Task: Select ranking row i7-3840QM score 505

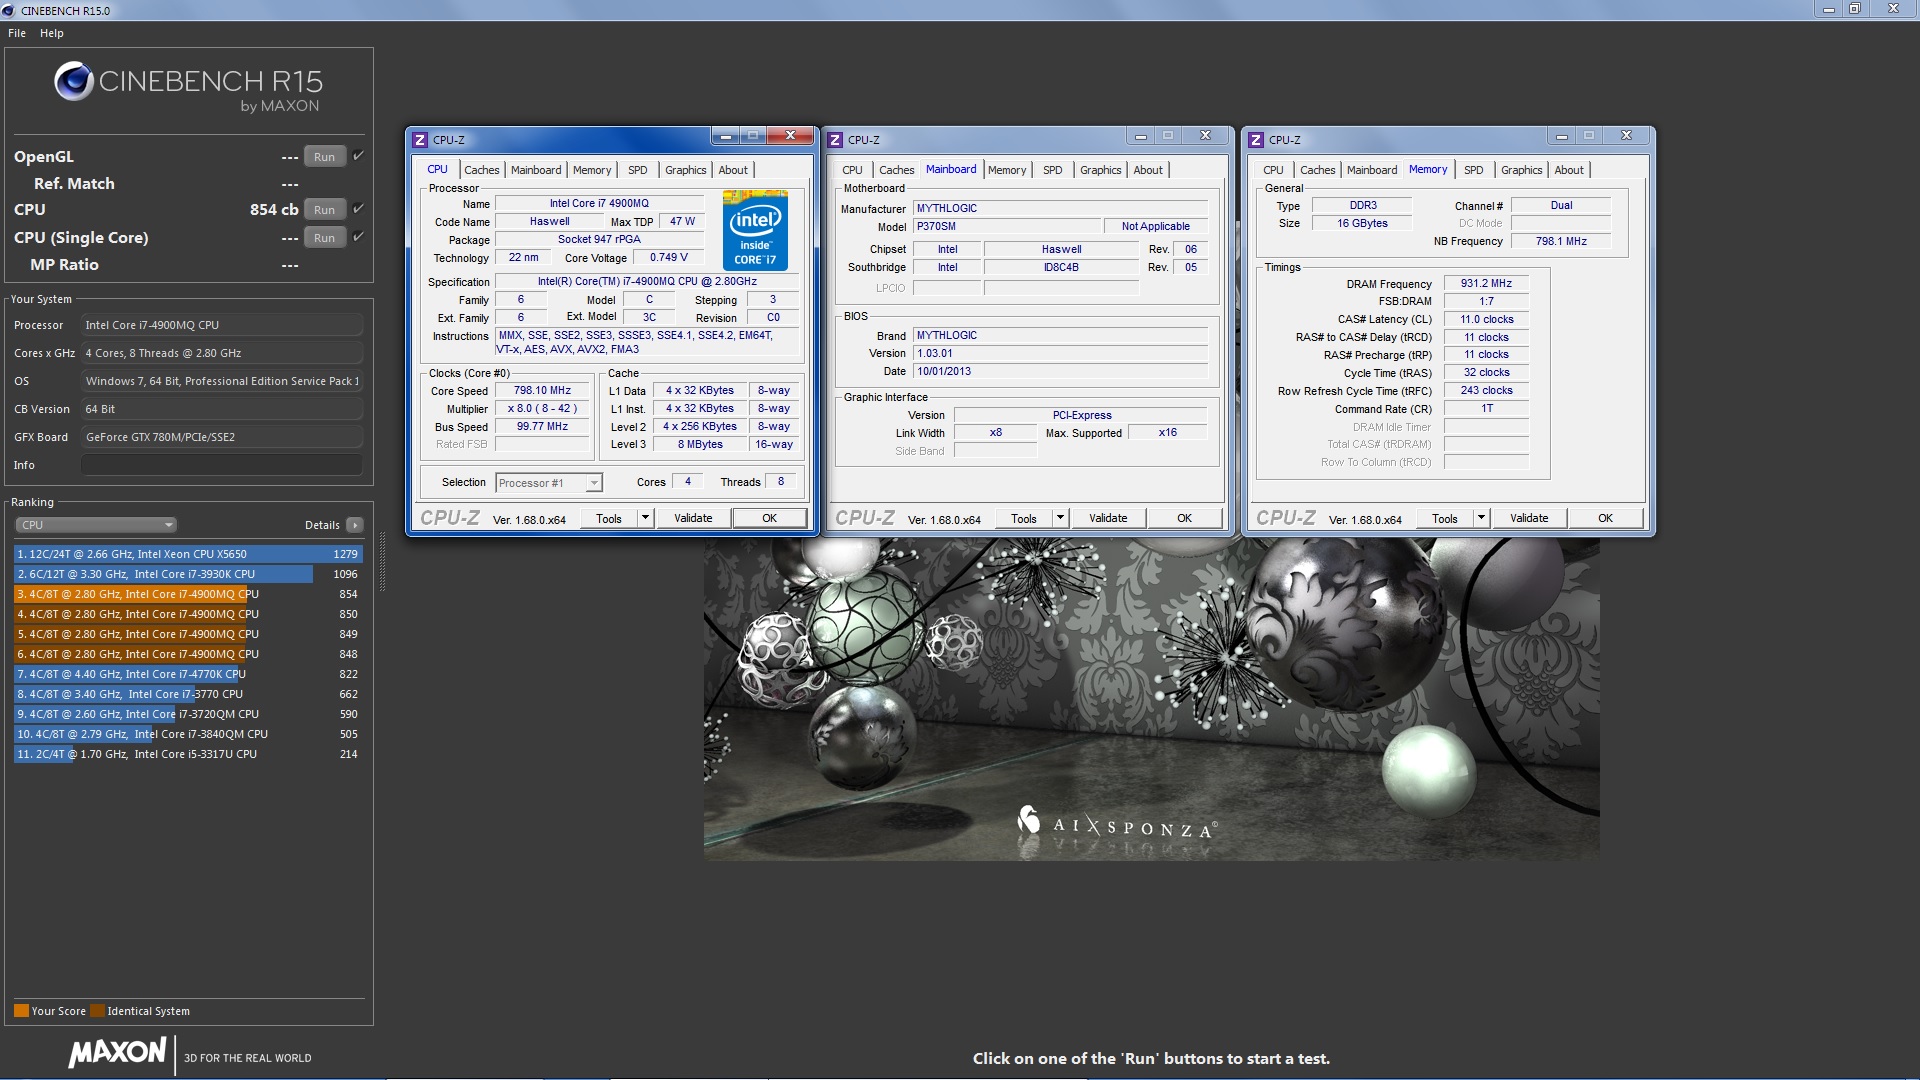Action: coord(188,734)
